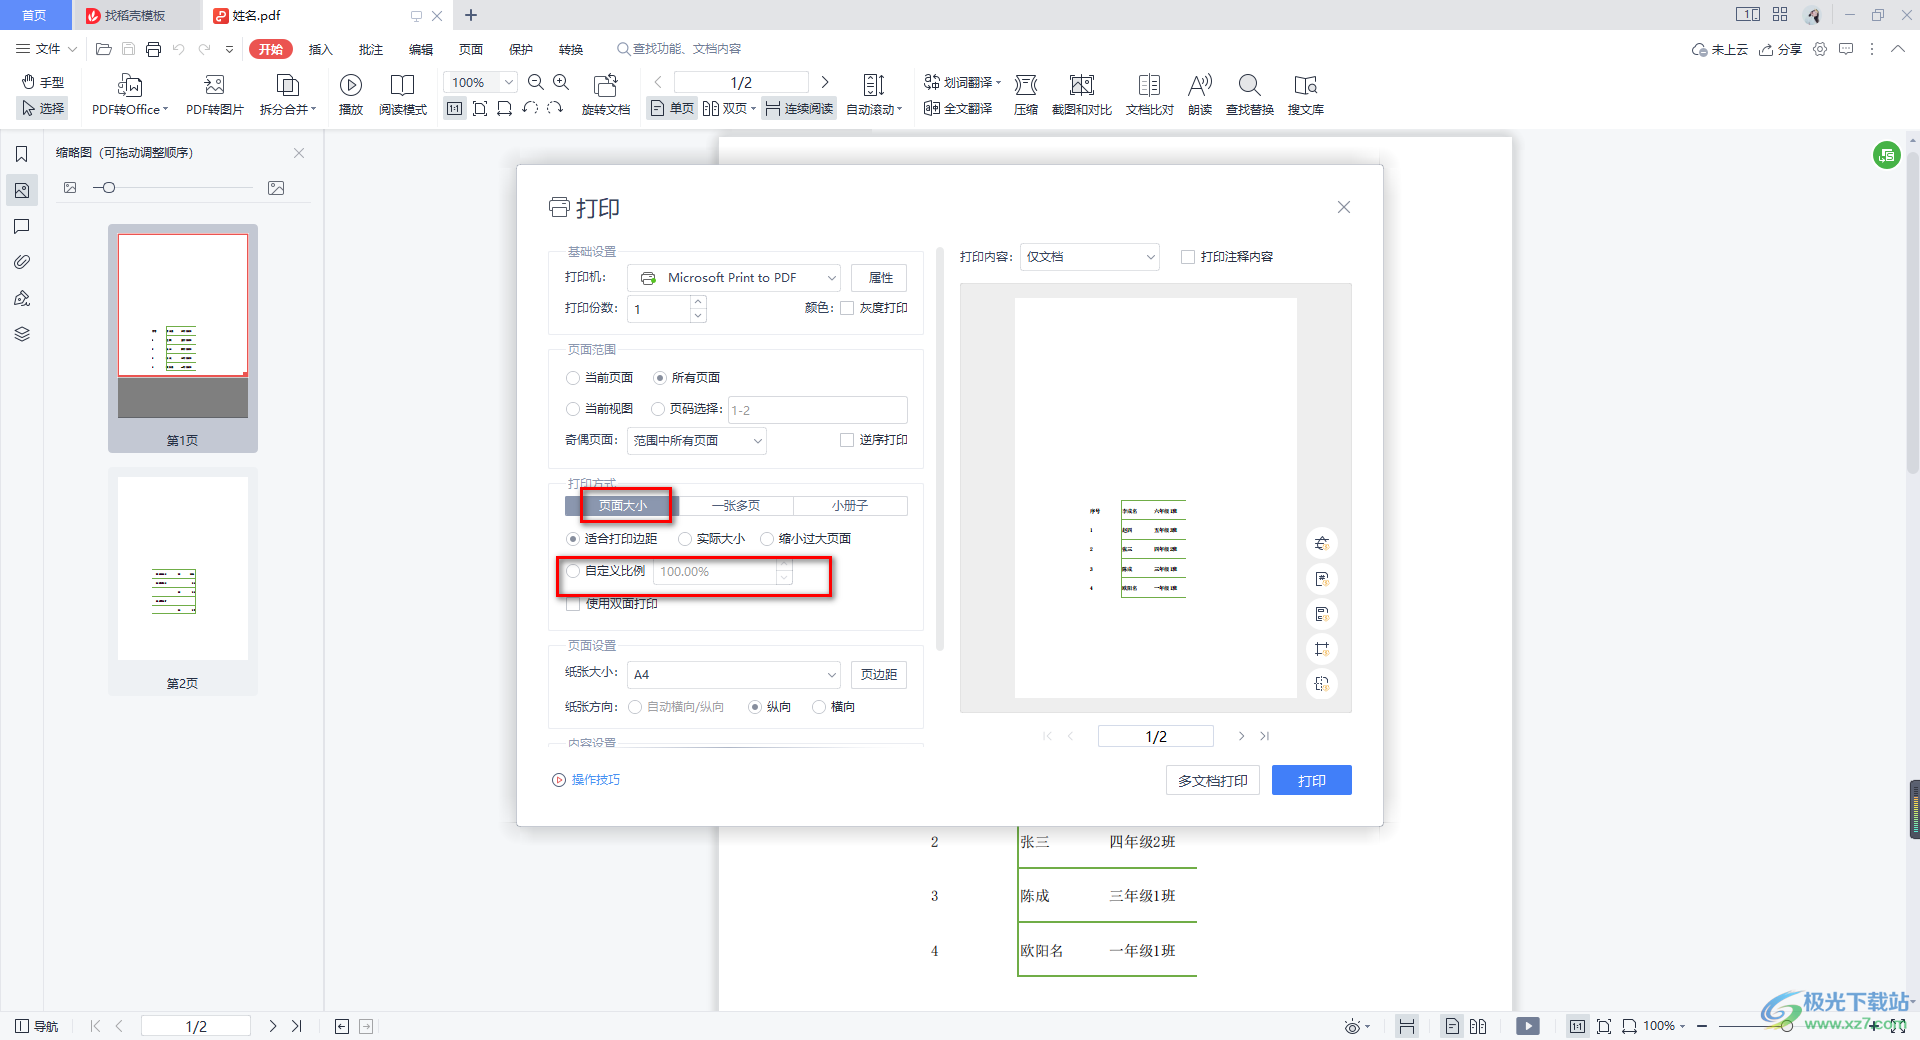Open the 压缩 tool
The width and height of the screenshot is (1920, 1040).
point(1026,95)
